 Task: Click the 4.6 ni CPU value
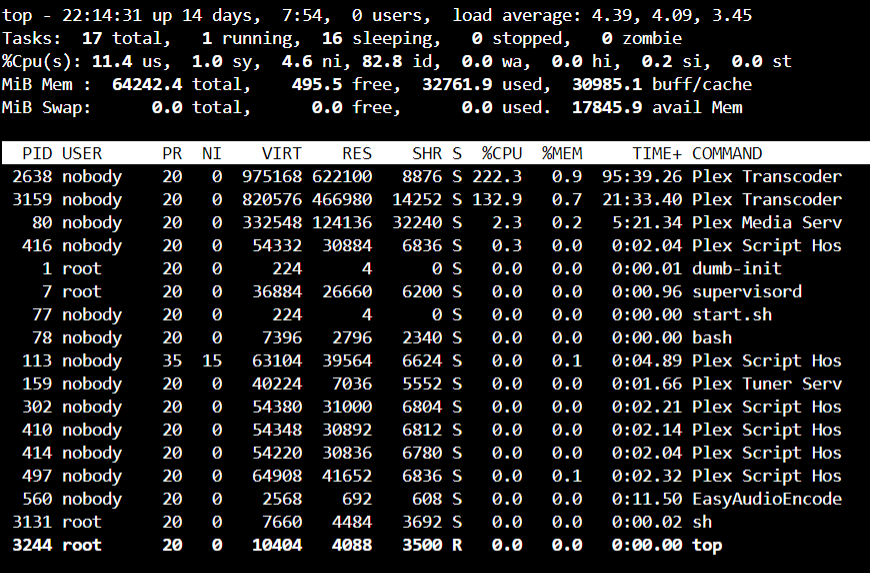point(297,61)
